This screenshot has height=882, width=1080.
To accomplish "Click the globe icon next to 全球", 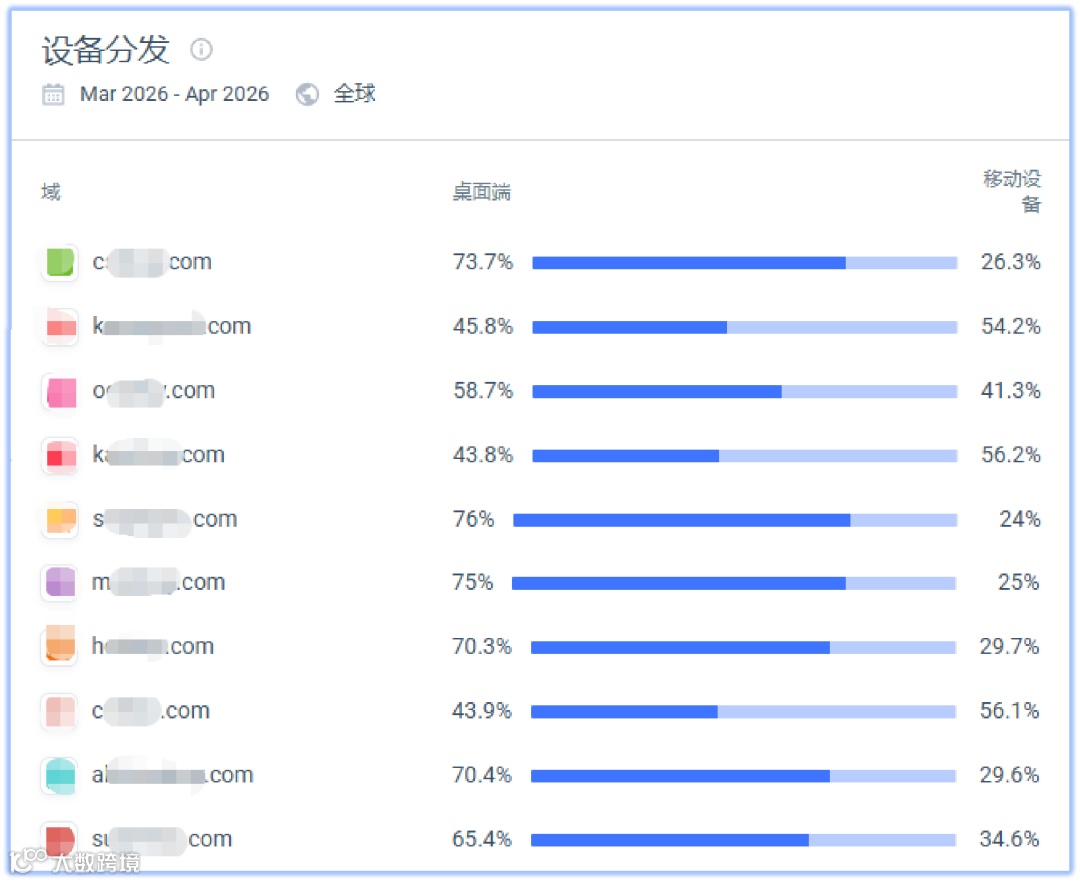I will 308,94.
